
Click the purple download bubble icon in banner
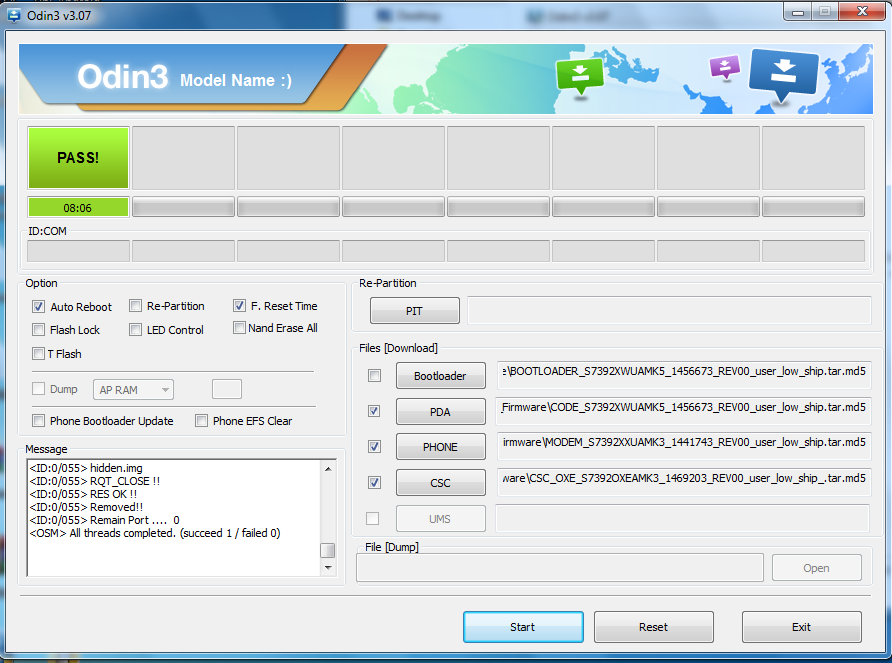tap(725, 68)
